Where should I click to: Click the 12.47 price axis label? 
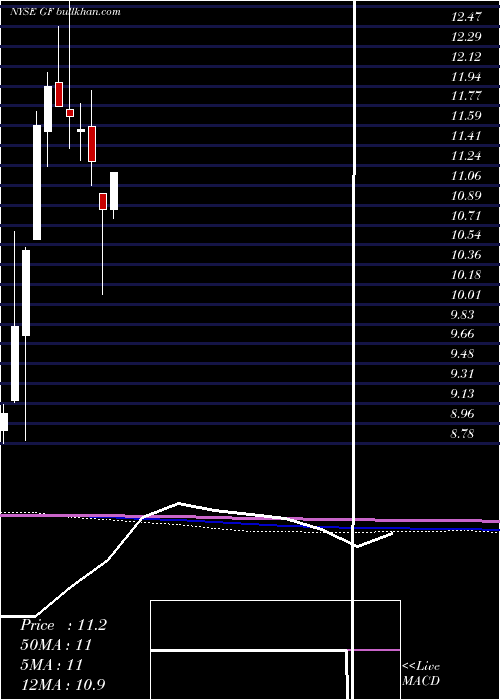[466, 17]
